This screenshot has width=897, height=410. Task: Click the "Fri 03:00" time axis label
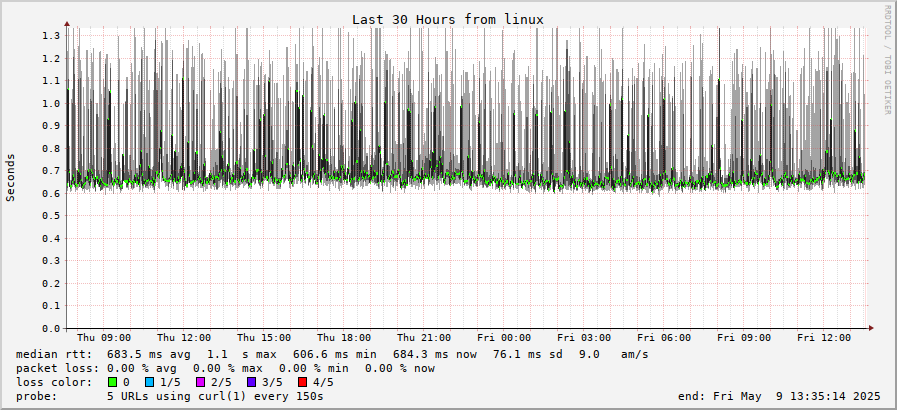[x=584, y=338]
